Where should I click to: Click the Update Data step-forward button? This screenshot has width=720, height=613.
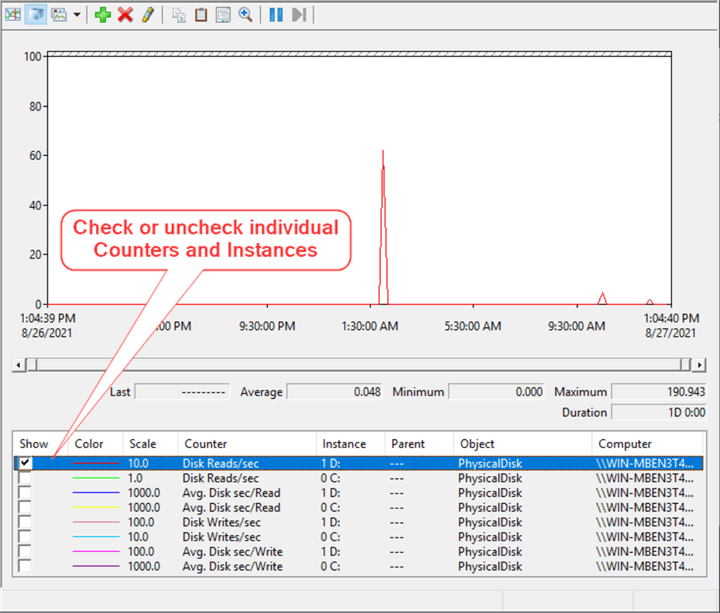coord(298,15)
